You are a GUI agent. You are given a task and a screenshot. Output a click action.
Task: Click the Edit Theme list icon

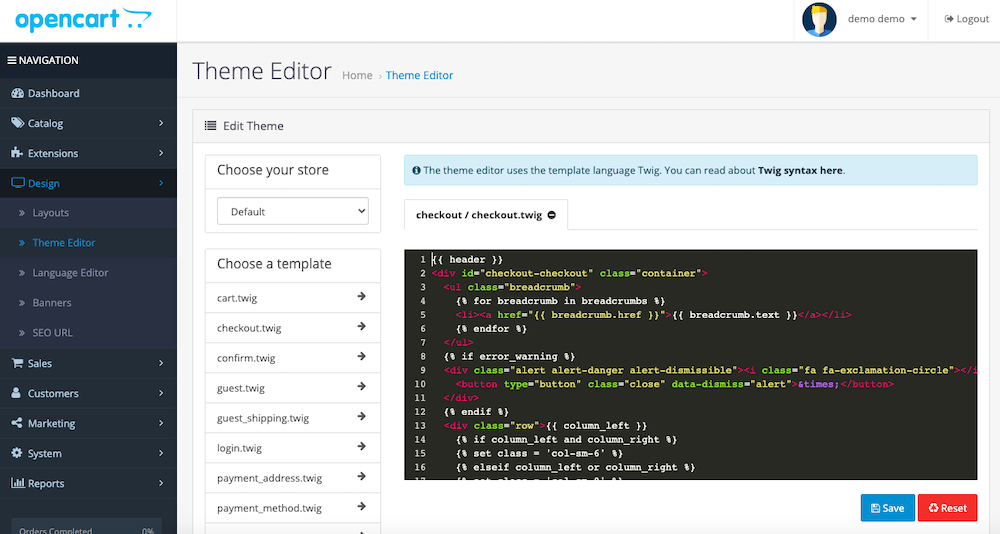(x=210, y=126)
